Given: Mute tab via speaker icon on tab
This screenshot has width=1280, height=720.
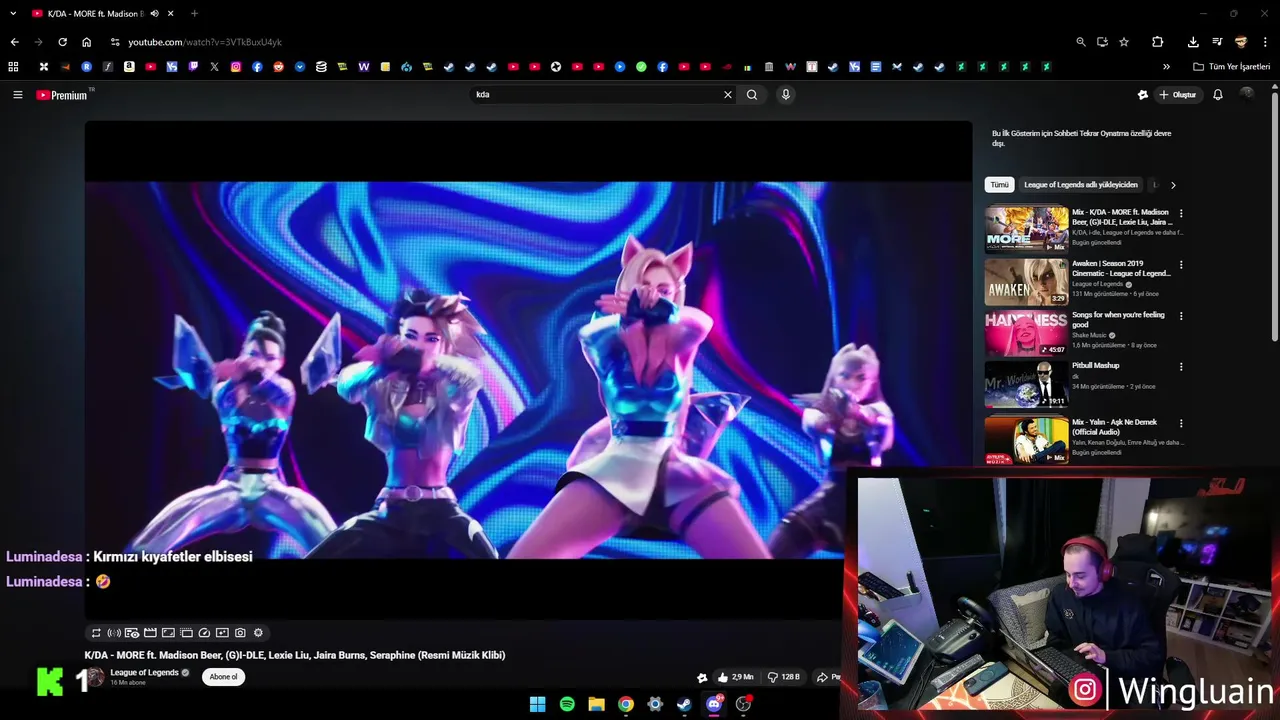Looking at the screenshot, I should (x=154, y=14).
